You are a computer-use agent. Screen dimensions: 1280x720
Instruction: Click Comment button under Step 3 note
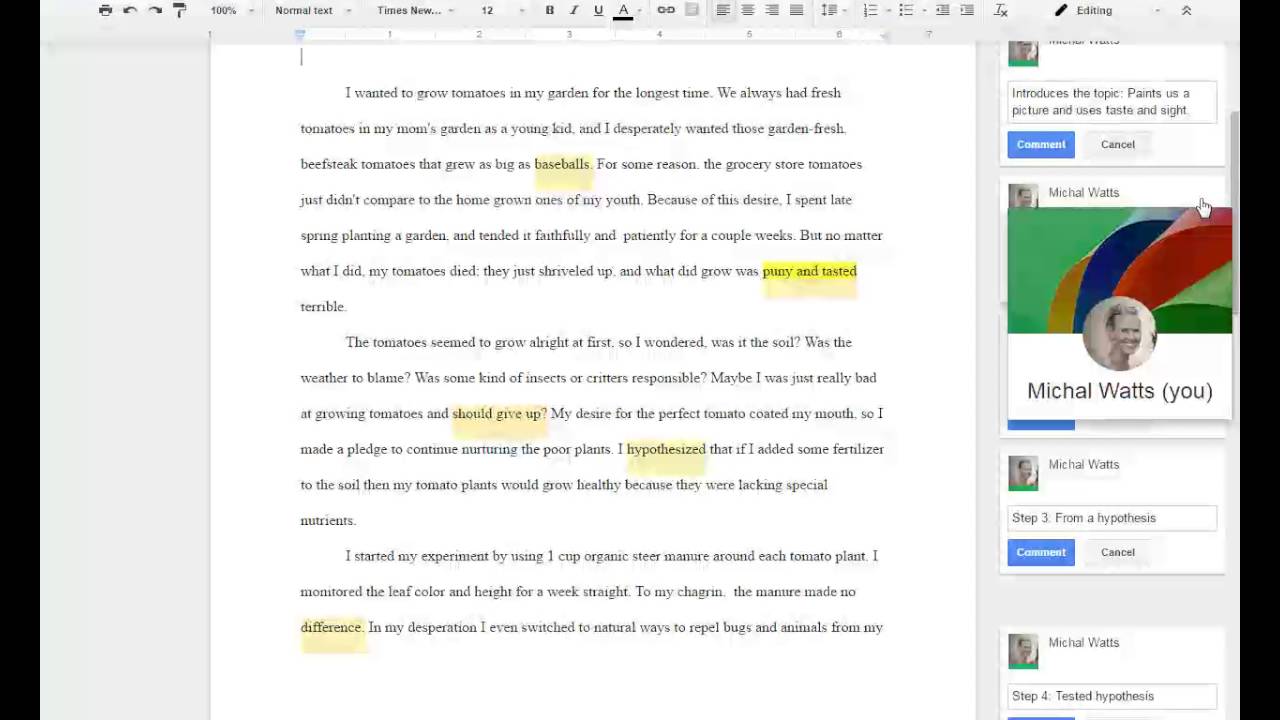1041,552
